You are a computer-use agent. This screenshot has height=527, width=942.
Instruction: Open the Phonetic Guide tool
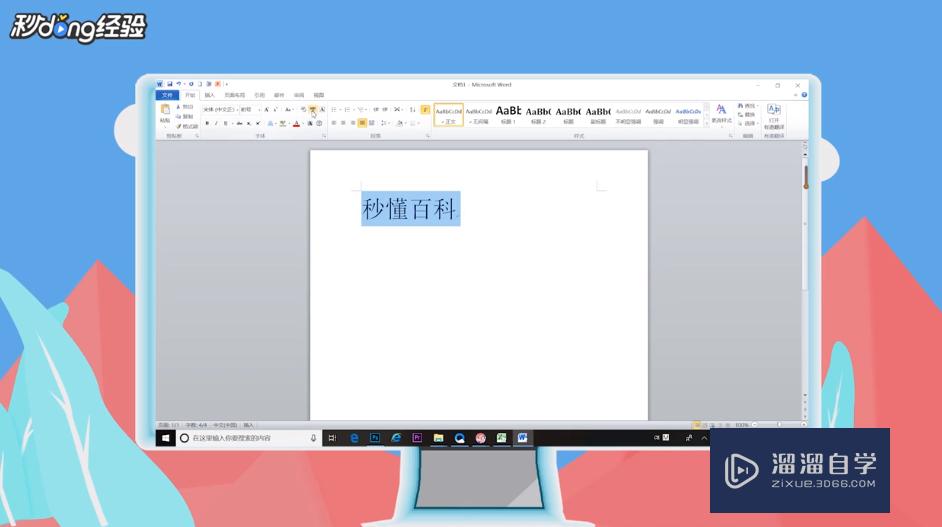tap(312, 109)
